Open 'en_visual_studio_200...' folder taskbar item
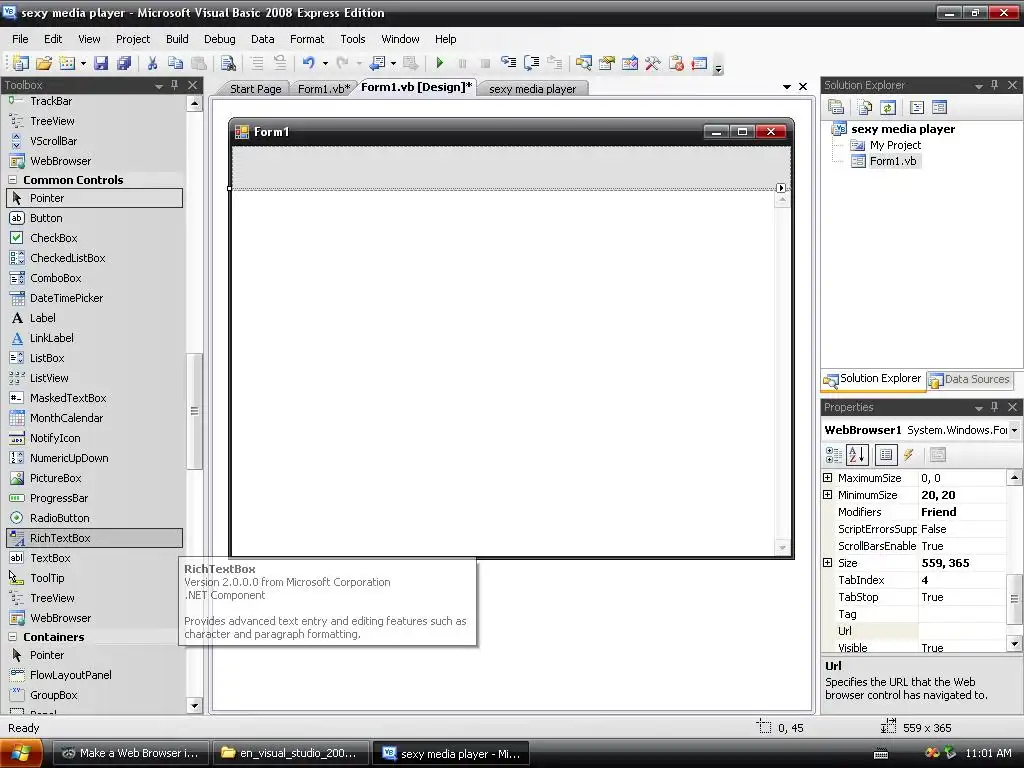The image size is (1024, 768). tap(291, 753)
